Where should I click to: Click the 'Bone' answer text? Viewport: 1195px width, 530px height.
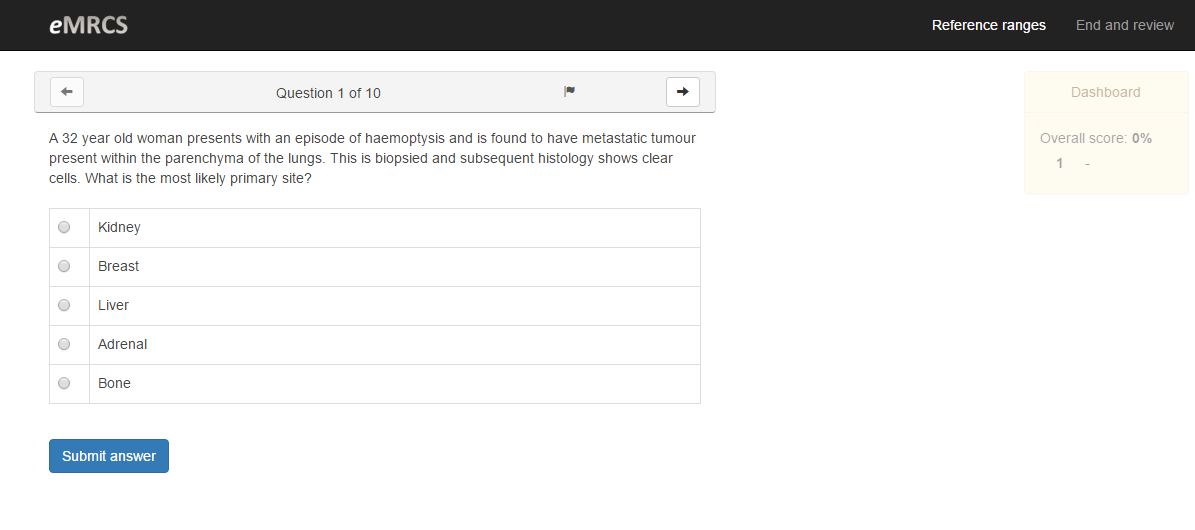pyautogui.click(x=114, y=384)
